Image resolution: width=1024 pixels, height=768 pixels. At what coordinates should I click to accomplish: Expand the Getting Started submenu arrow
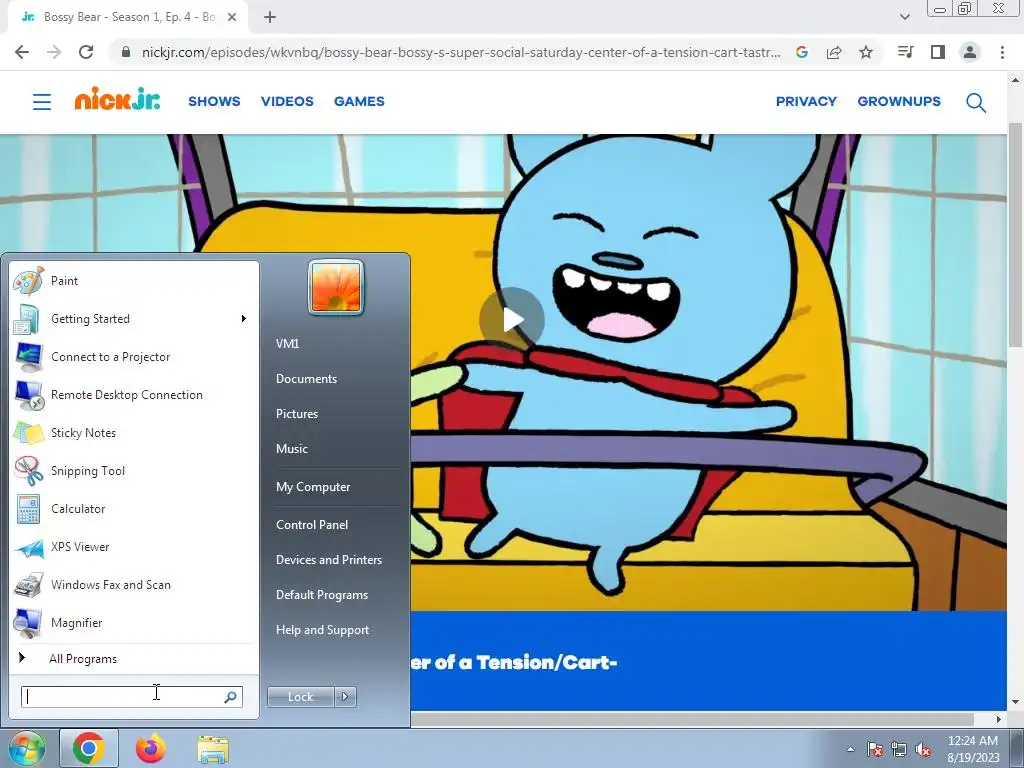click(x=244, y=319)
